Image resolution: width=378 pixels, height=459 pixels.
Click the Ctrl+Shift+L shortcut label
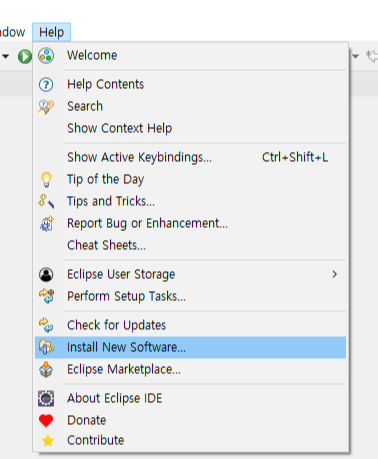click(x=295, y=157)
